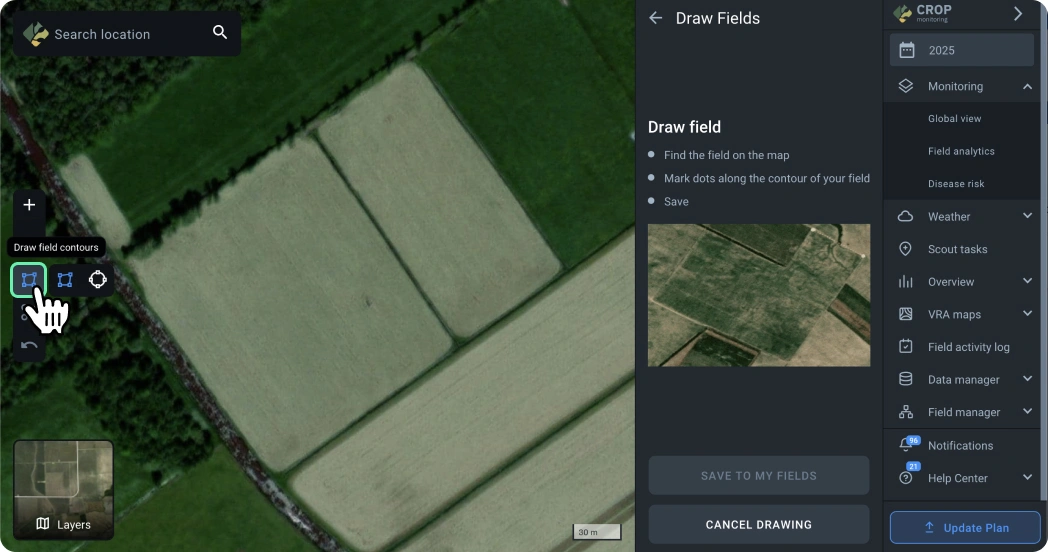
Task: Open the Layers map thumbnail
Action: tap(63, 490)
